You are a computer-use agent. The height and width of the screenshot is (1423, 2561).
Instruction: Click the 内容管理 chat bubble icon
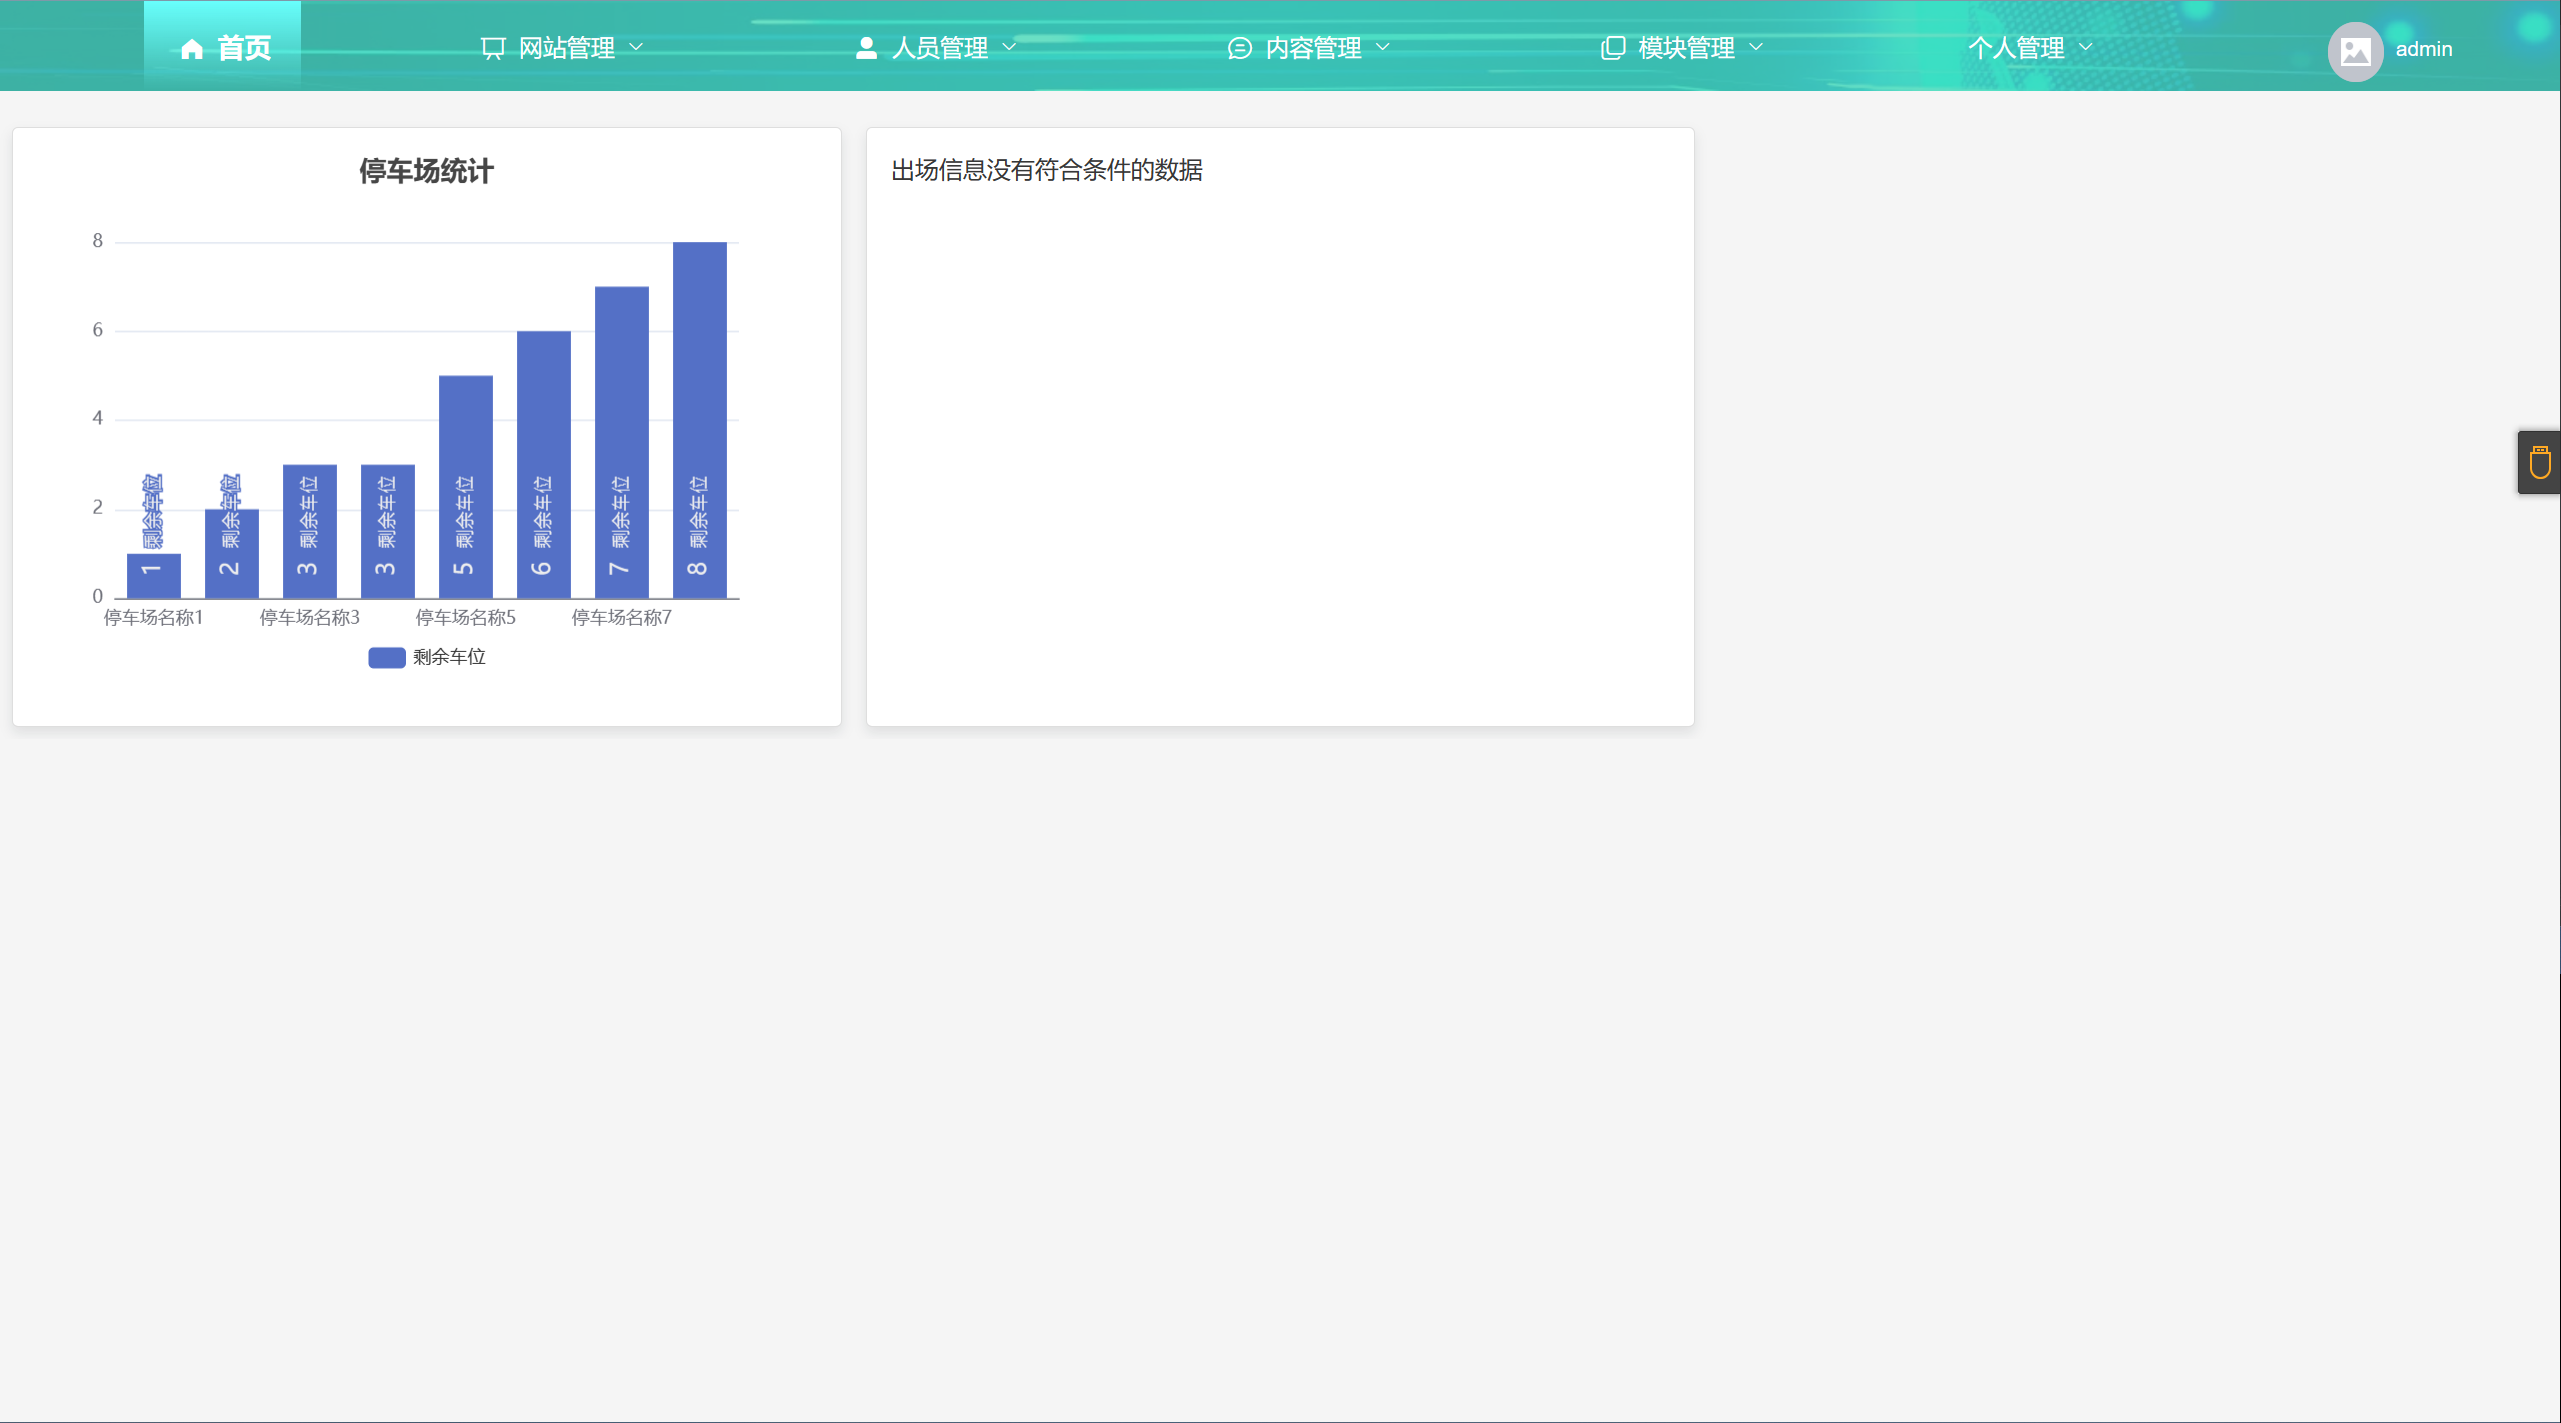pyautogui.click(x=1239, y=48)
